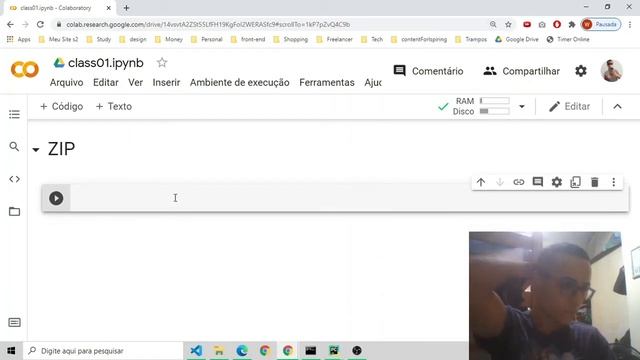This screenshot has width=640, height=360.
Task: Open code snippets panel
Action: pos(14,179)
